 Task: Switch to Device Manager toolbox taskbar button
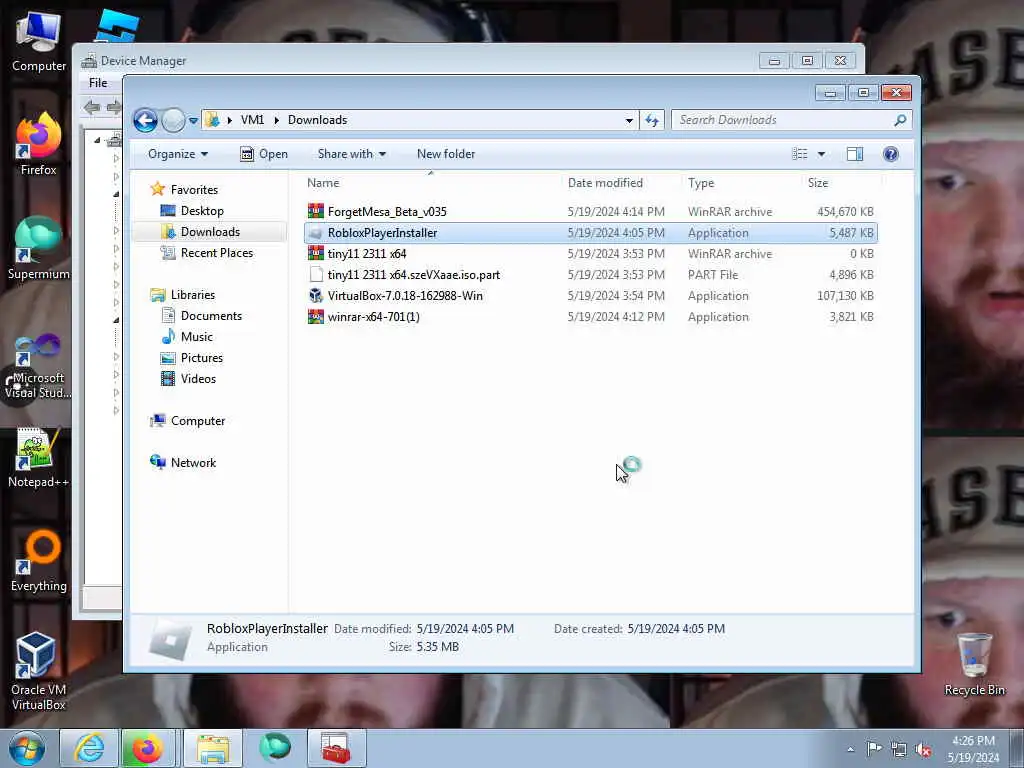[336, 748]
